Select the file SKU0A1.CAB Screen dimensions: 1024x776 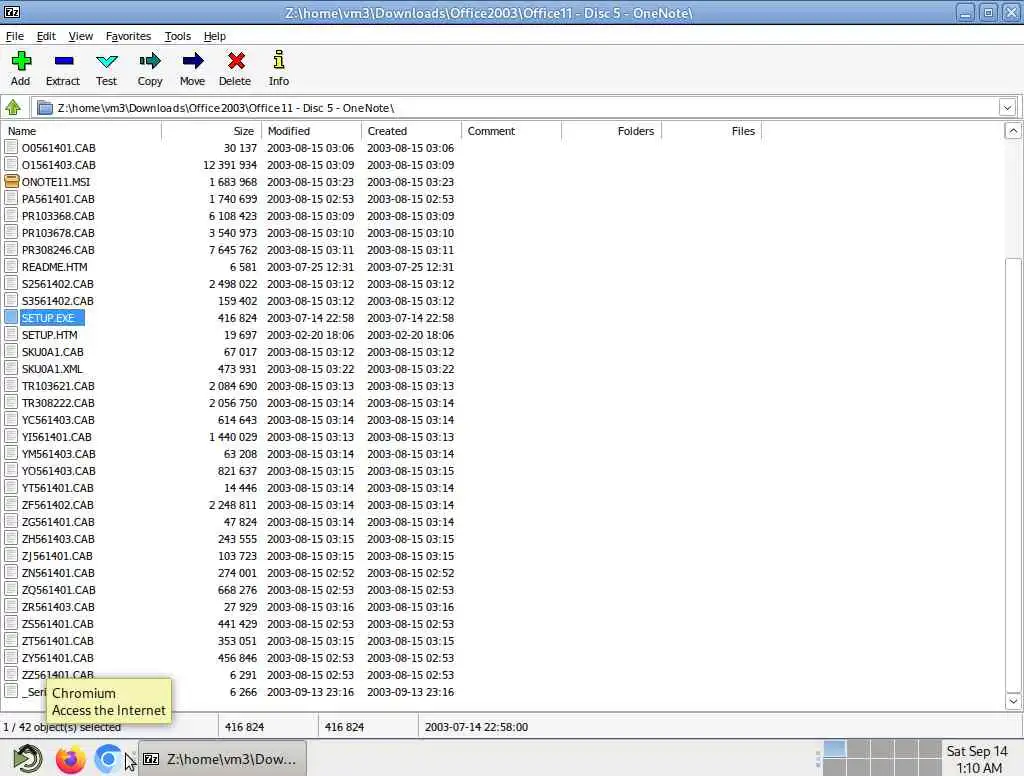point(53,351)
